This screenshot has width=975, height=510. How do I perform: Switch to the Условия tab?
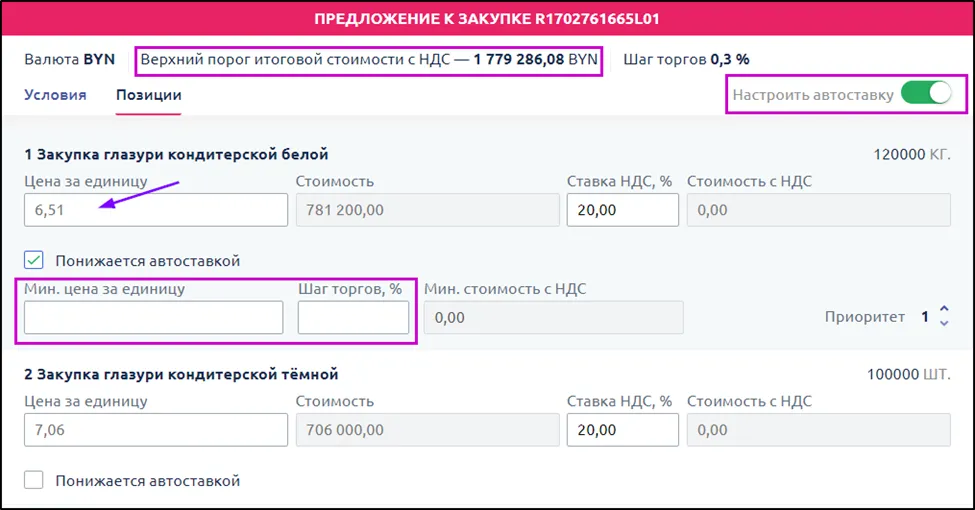[55, 95]
